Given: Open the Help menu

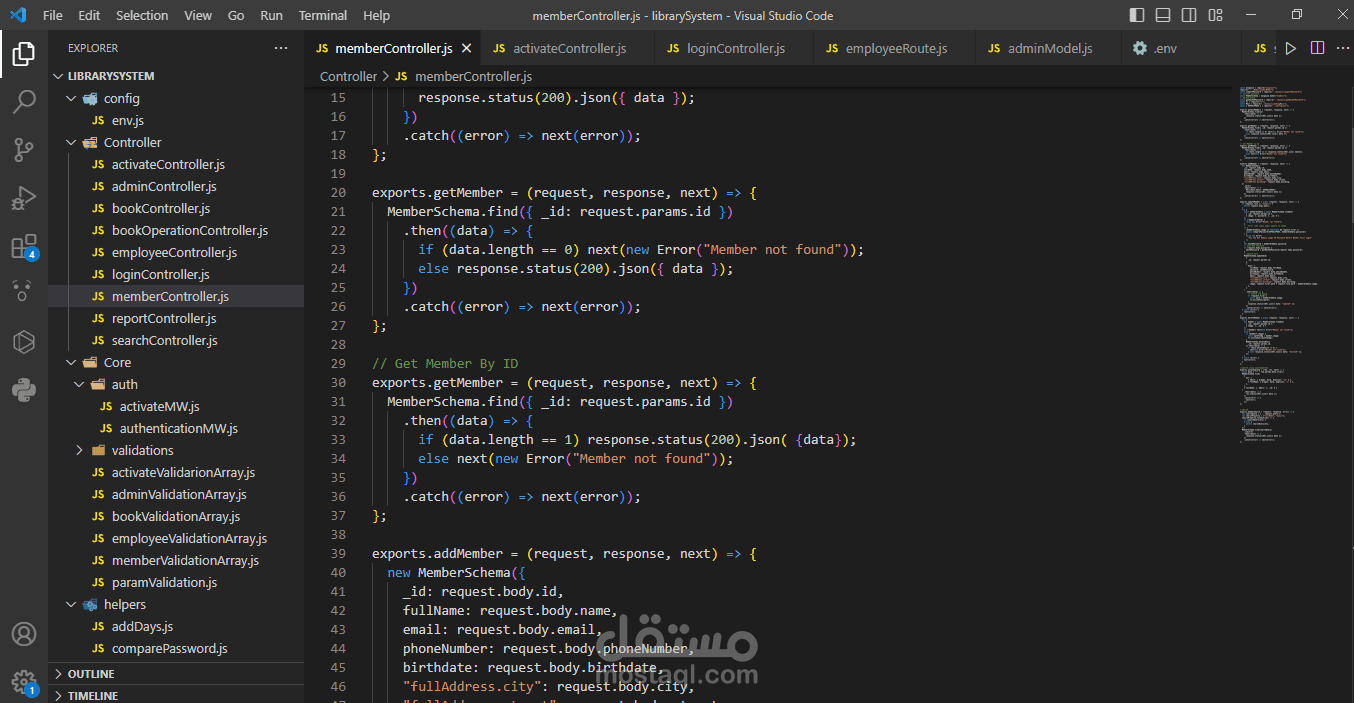Looking at the screenshot, I should [x=377, y=15].
